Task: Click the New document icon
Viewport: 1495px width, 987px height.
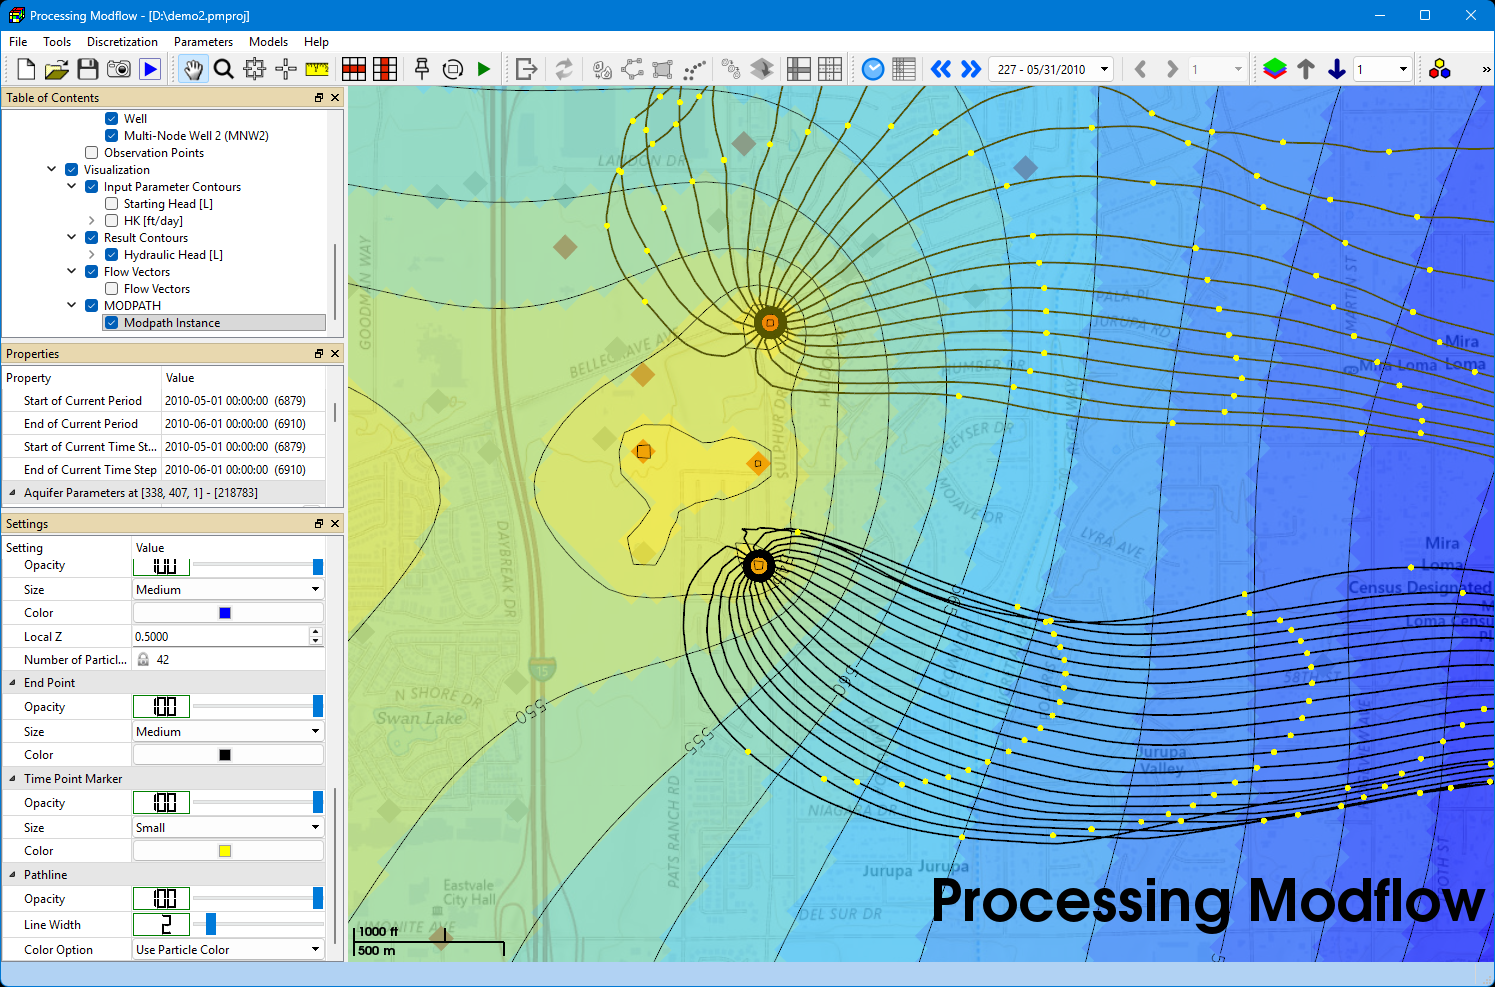Action: pyautogui.click(x=26, y=69)
